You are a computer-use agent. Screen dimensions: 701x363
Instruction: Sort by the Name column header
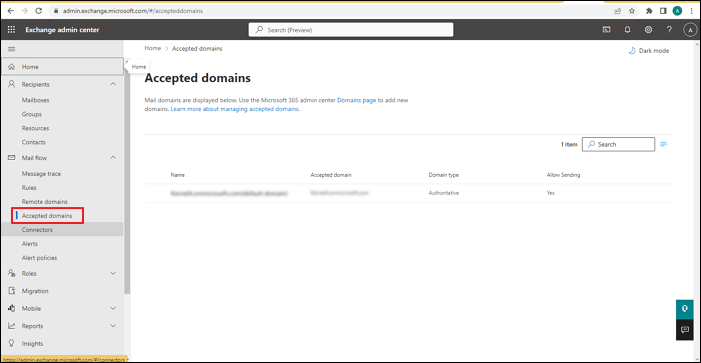(x=177, y=175)
